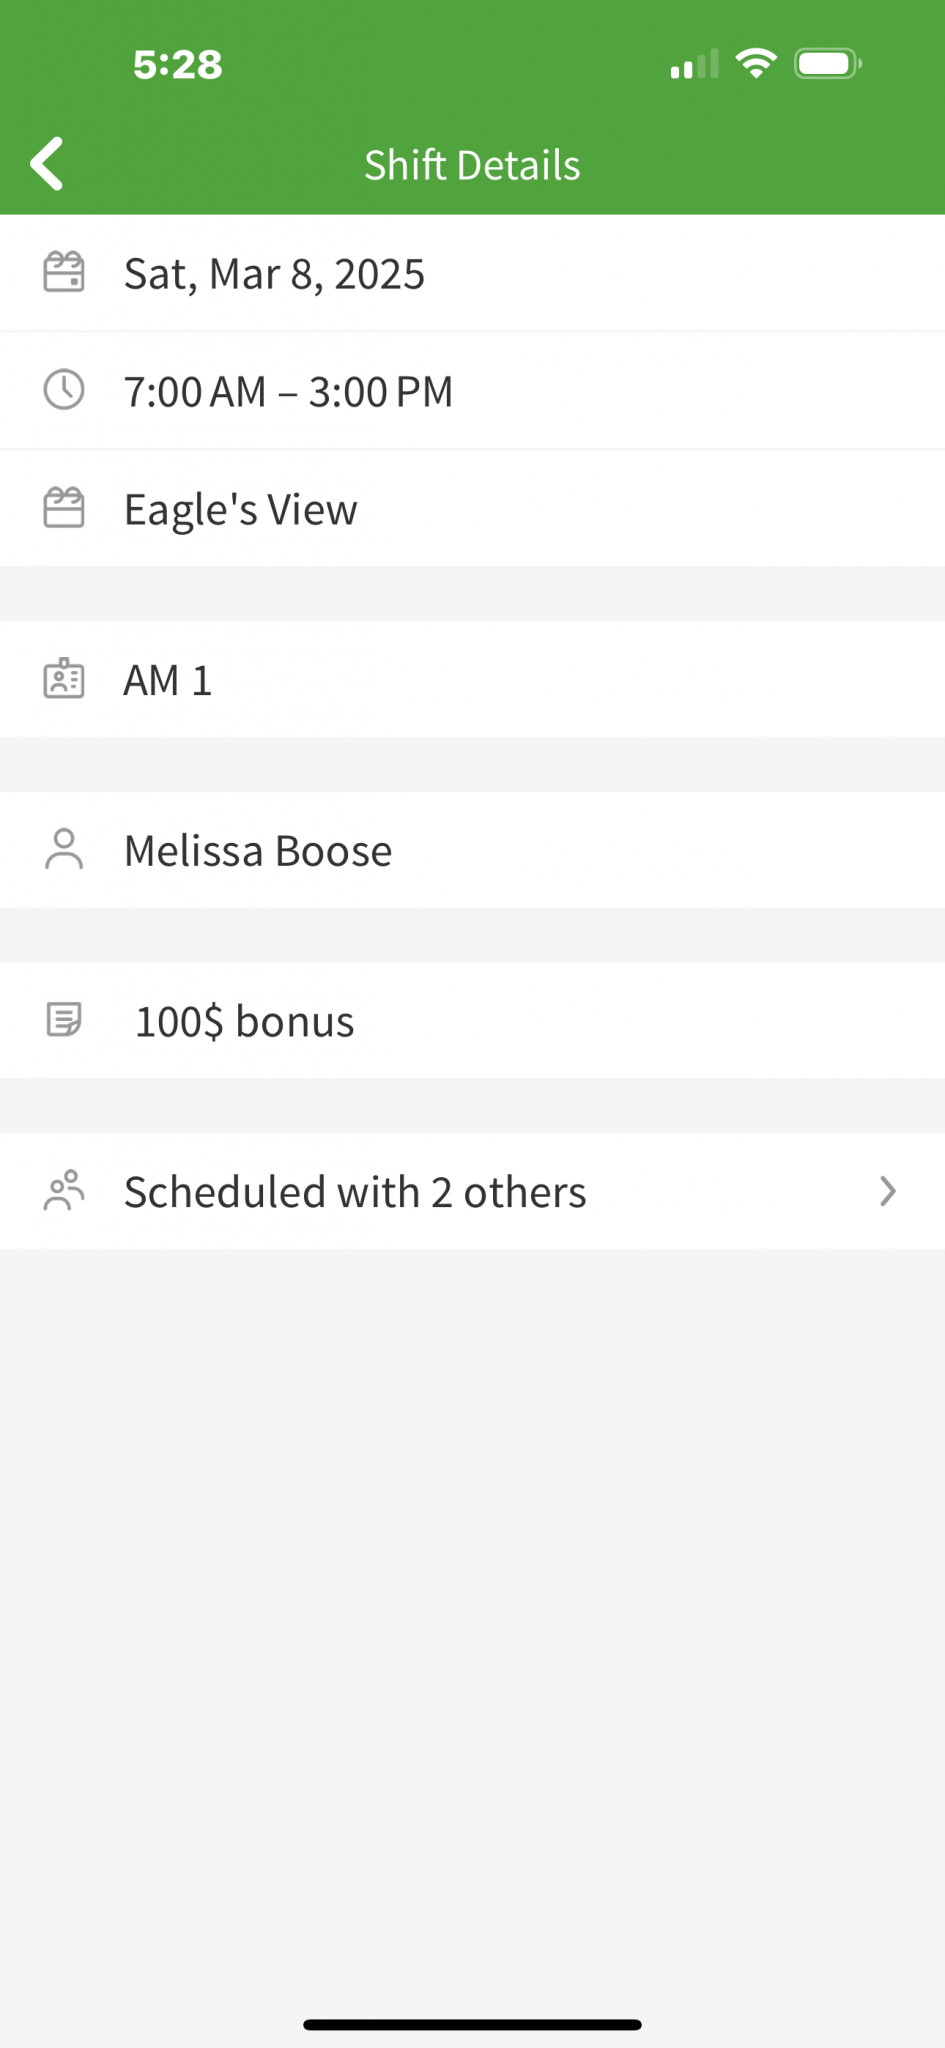
Task: Tap the home indicator bar
Action: tap(472, 2024)
